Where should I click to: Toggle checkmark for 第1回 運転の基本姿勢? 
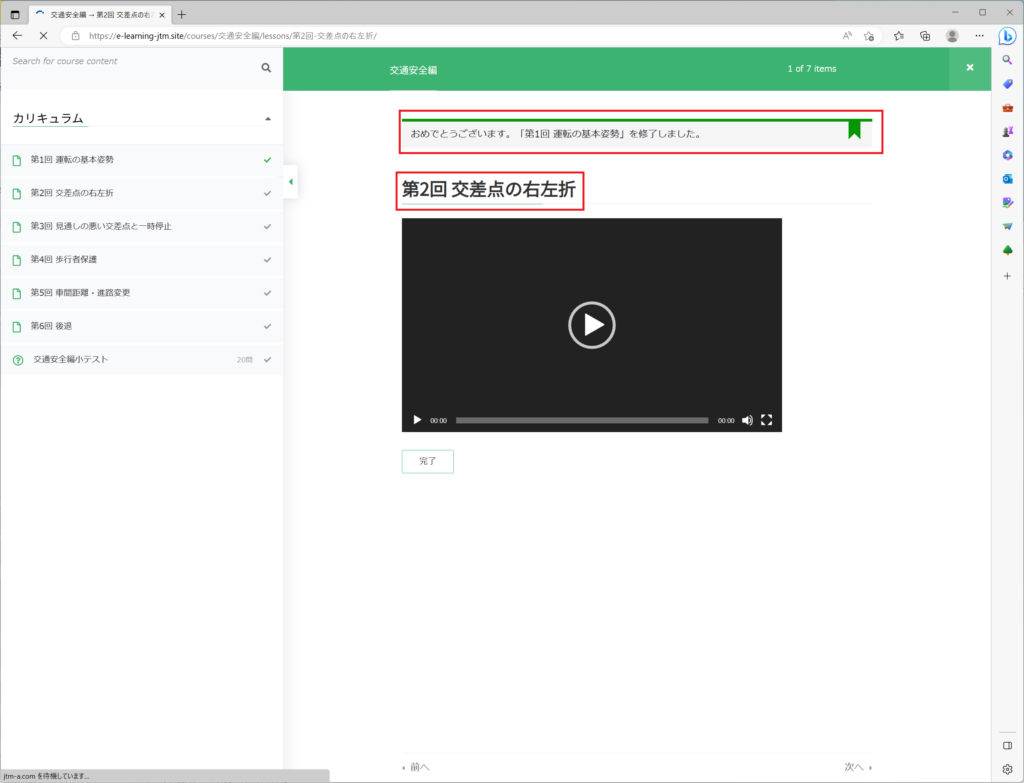(267, 160)
